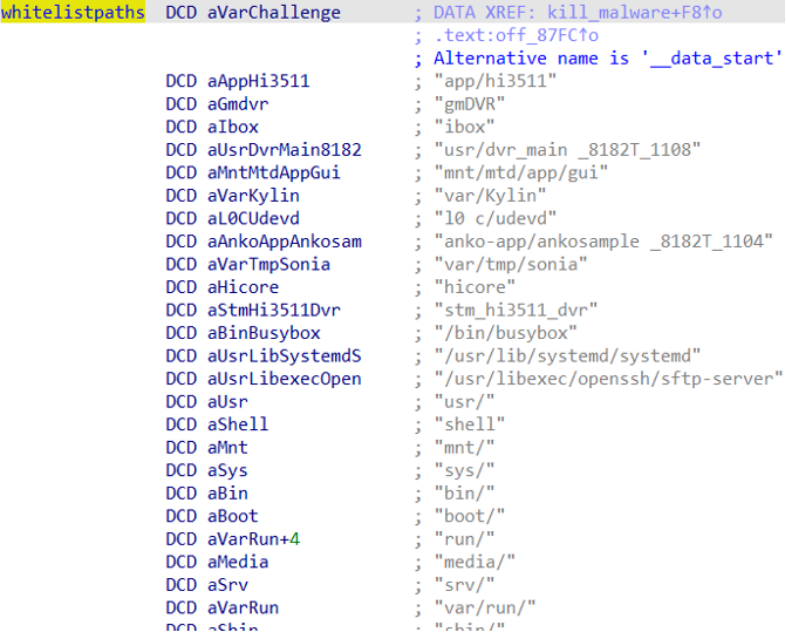Select the aShell operand
This screenshot has height=632, width=786.
pyautogui.click(x=238, y=425)
